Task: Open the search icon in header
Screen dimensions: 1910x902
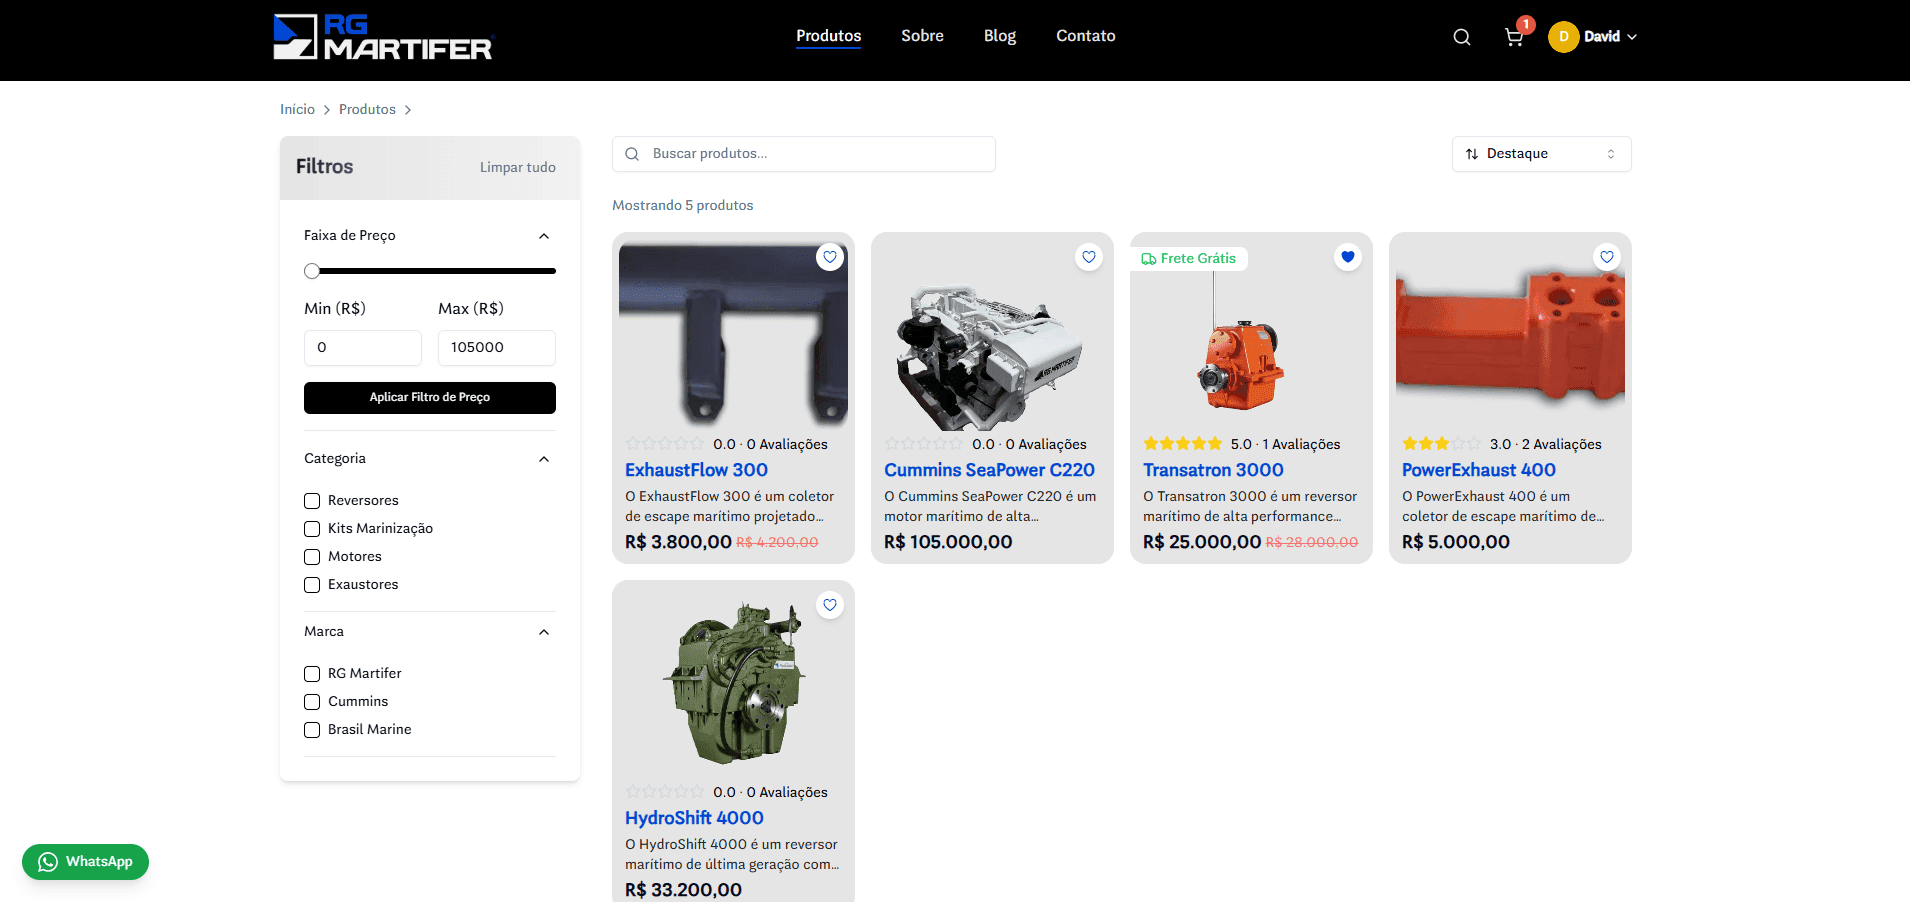Action: coord(1461,37)
